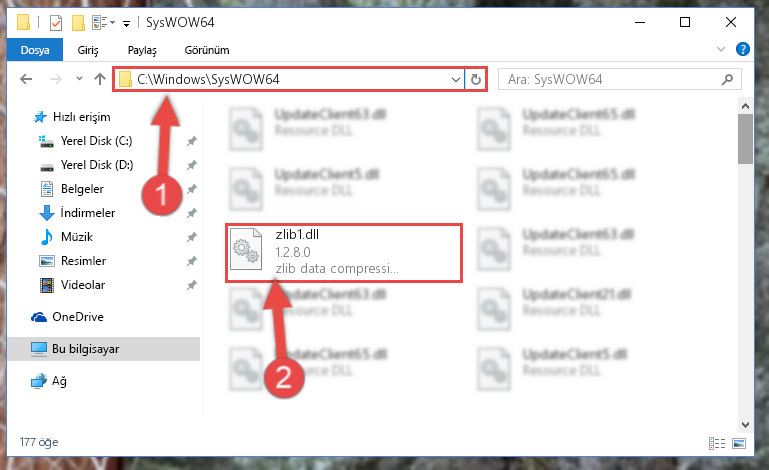The image size is (769, 470).
Task: Click the Up one level arrow
Action: coord(100,79)
